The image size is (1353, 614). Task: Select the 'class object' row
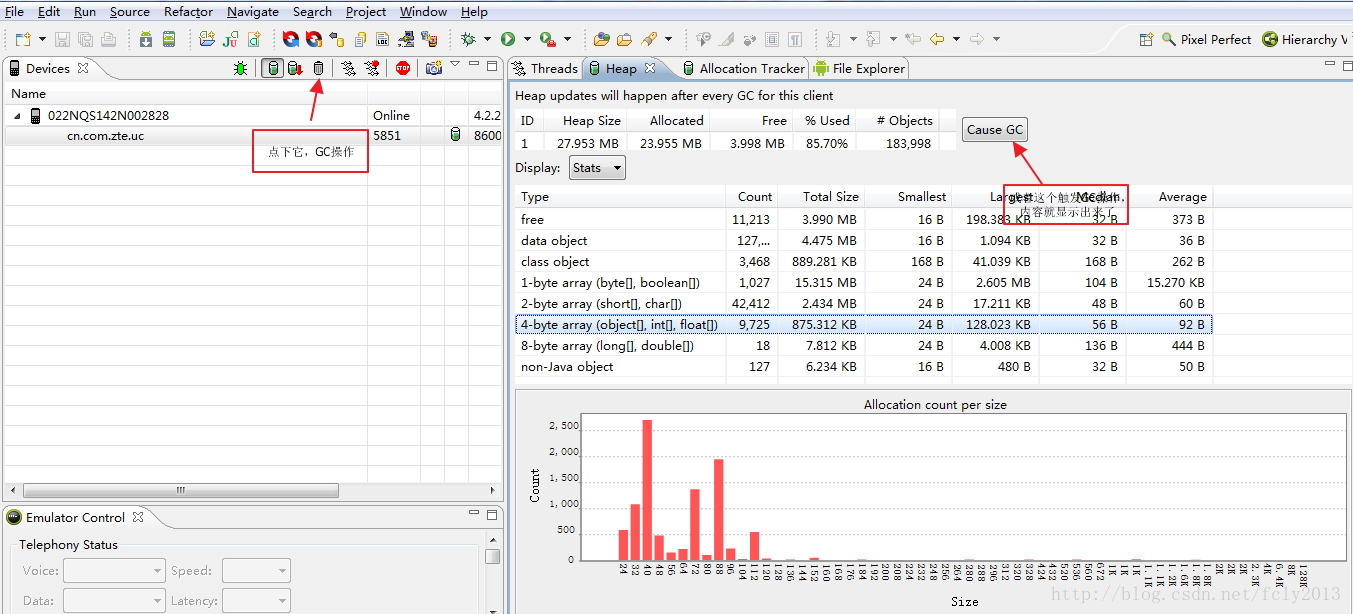(864, 262)
